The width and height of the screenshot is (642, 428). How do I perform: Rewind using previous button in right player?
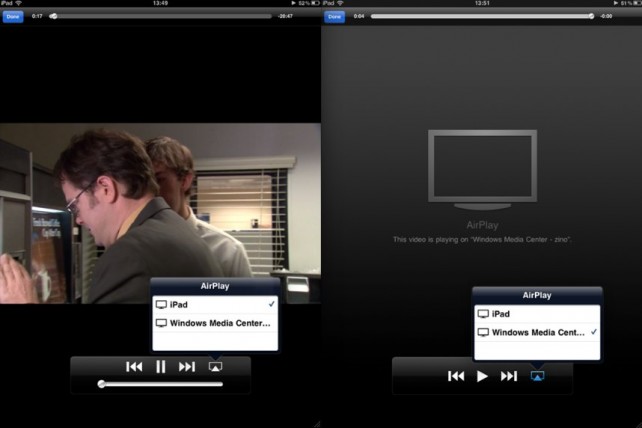456,376
